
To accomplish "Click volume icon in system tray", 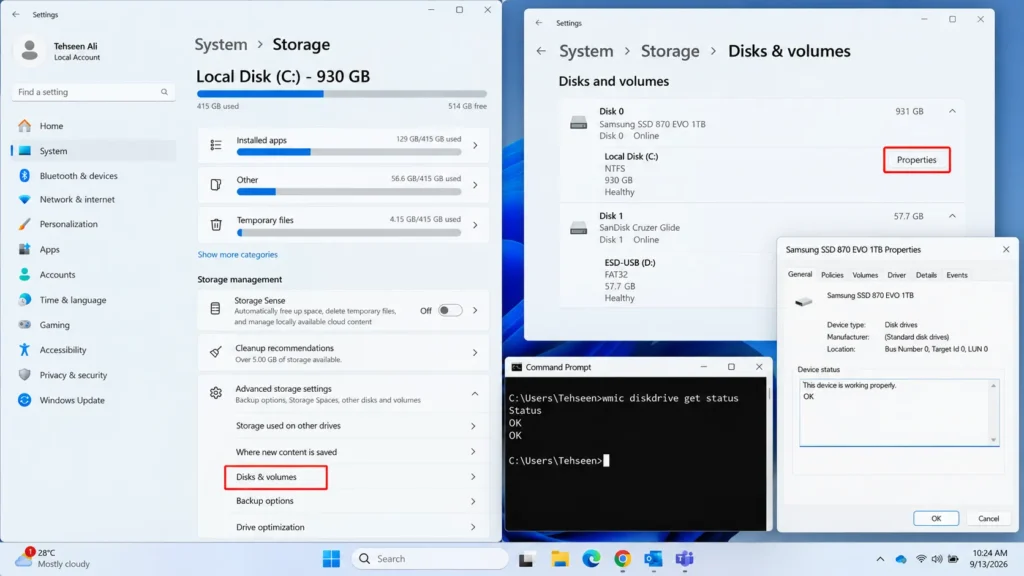I will (x=936, y=559).
